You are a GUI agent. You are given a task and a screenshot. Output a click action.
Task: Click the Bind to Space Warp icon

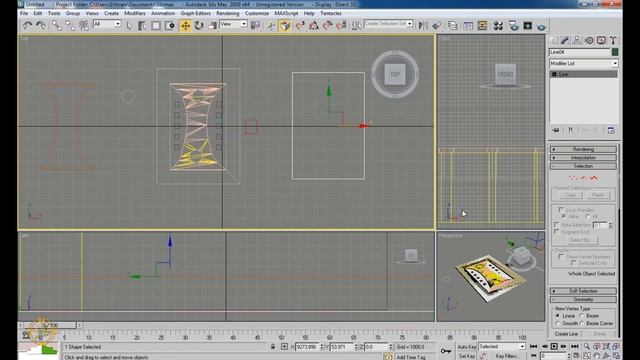tap(84, 26)
